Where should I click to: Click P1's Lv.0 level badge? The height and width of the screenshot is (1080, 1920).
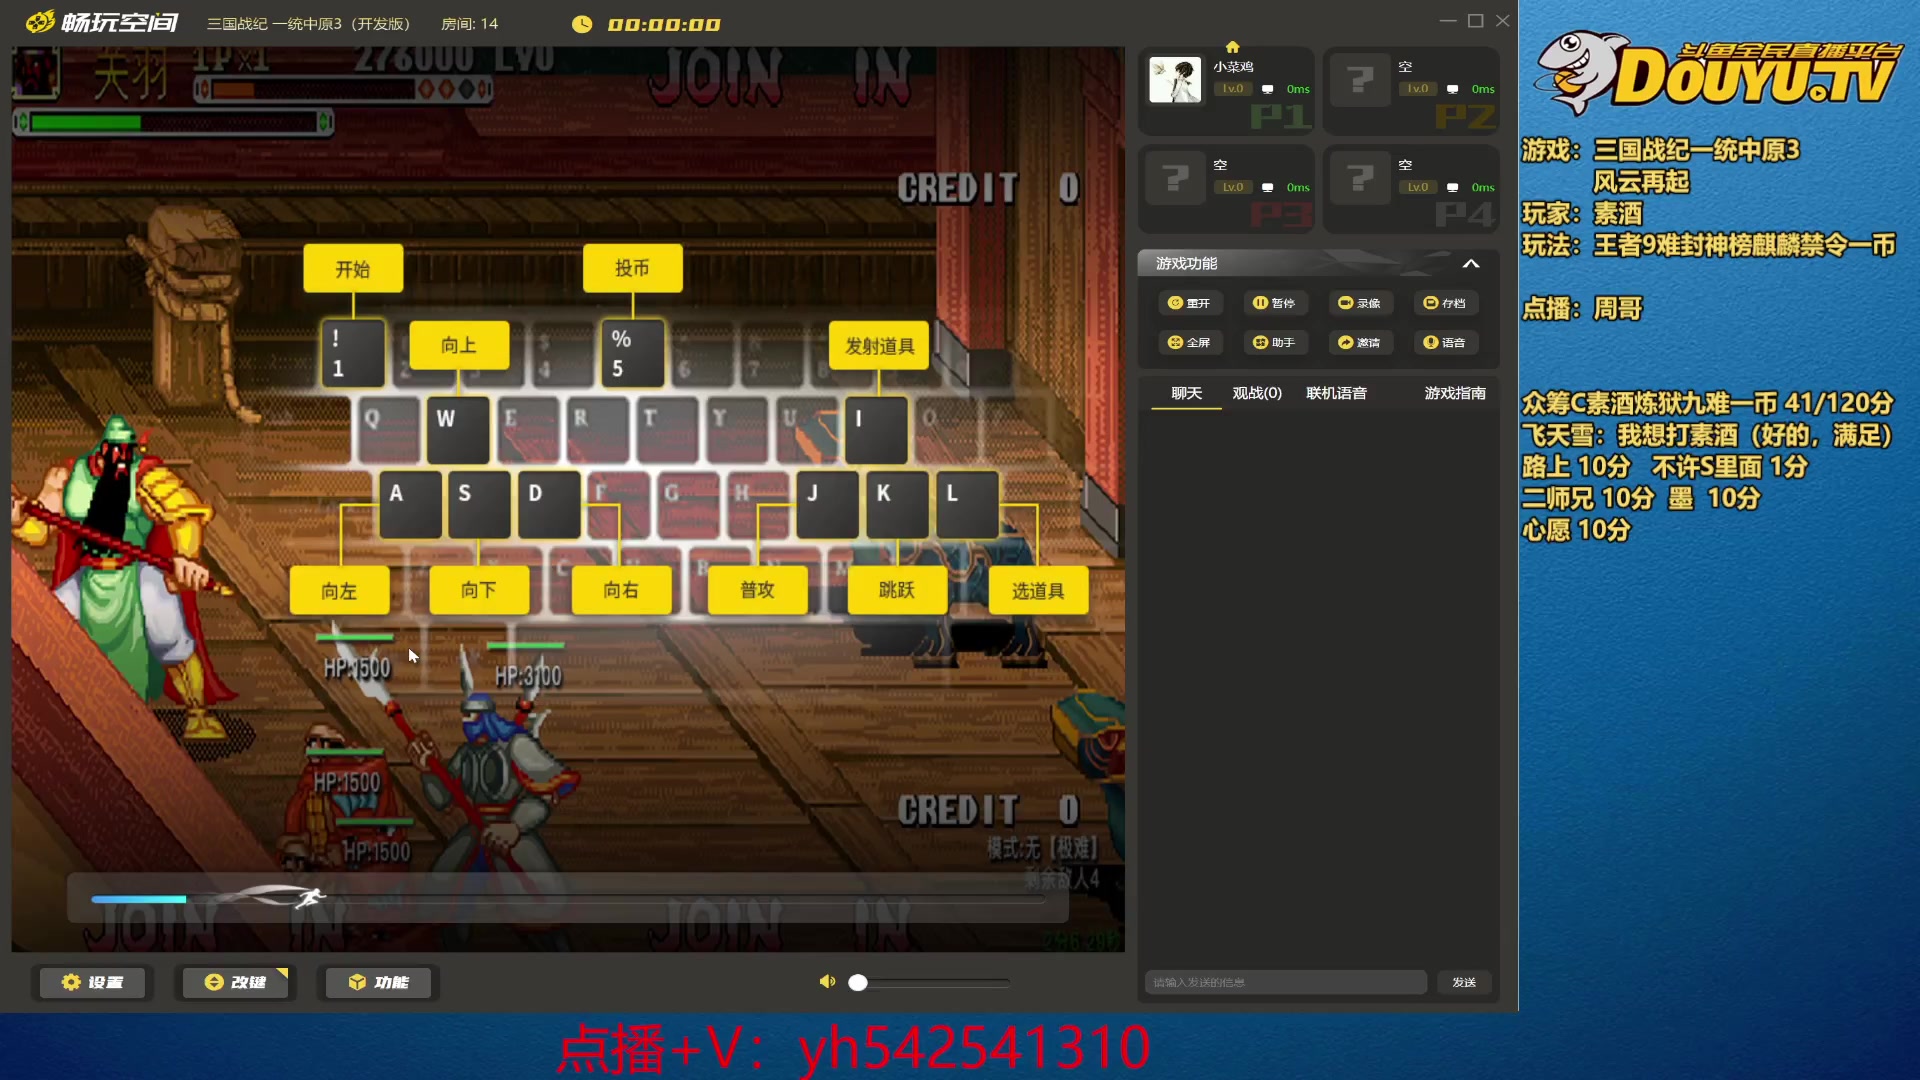(x=1233, y=89)
